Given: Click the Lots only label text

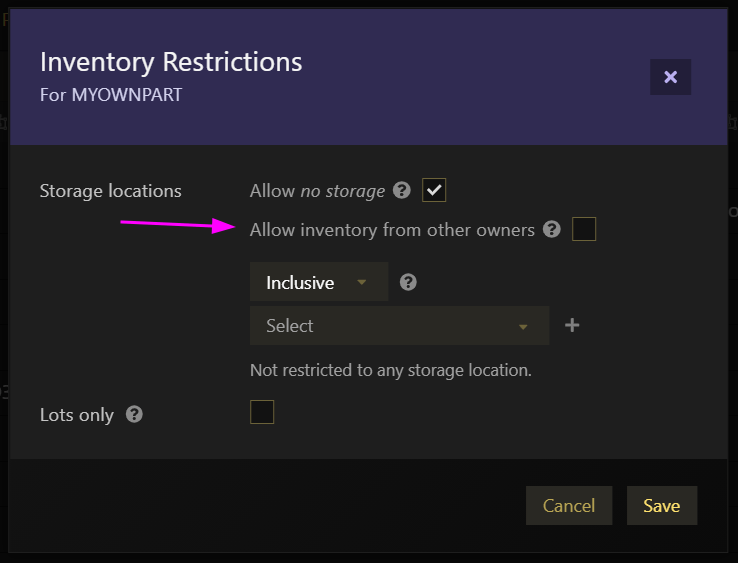Looking at the screenshot, I should pos(77,415).
